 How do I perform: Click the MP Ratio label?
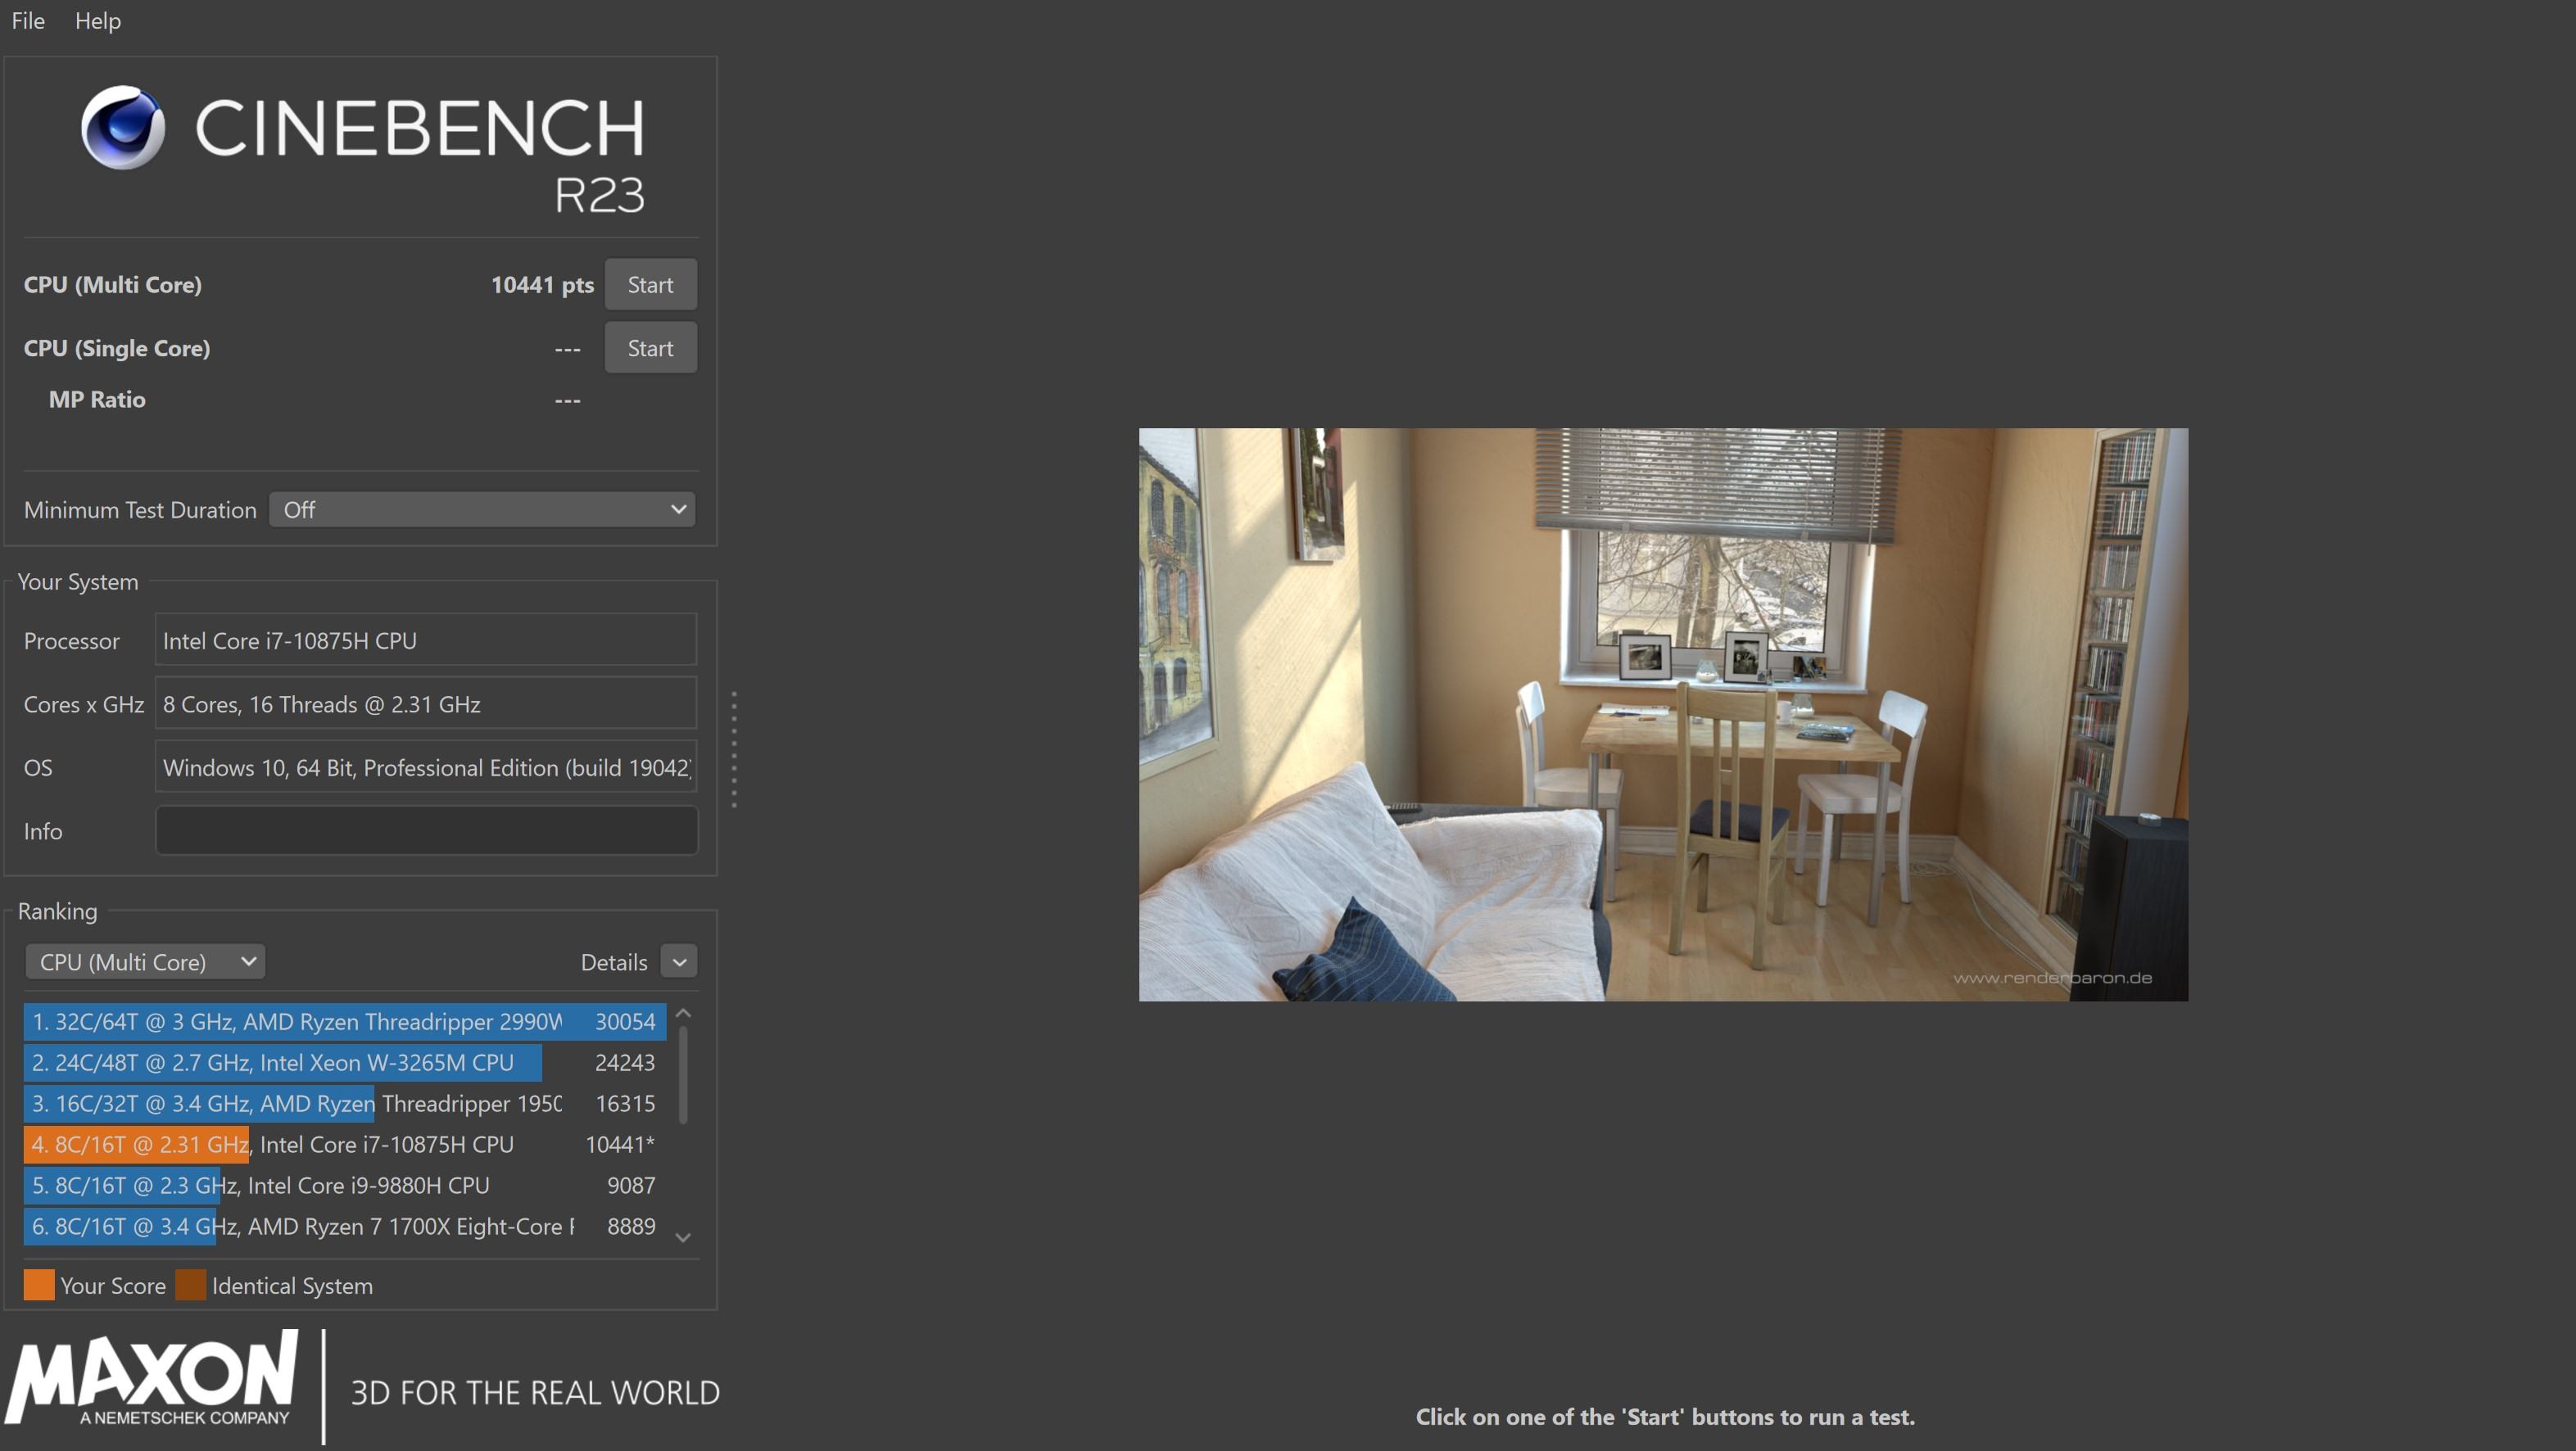point(97,399)
